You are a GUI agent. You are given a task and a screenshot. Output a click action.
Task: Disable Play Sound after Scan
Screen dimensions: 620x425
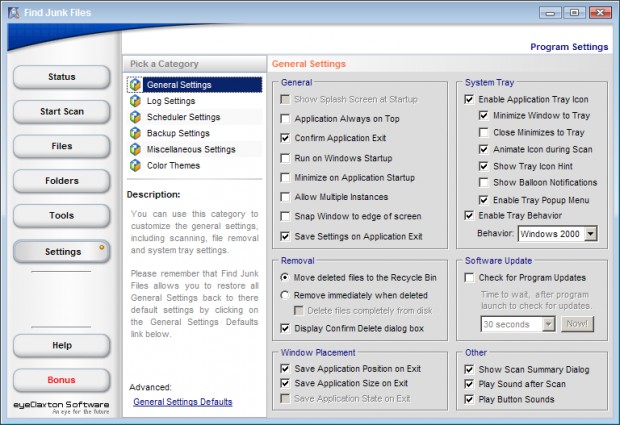tap(469, 384)
